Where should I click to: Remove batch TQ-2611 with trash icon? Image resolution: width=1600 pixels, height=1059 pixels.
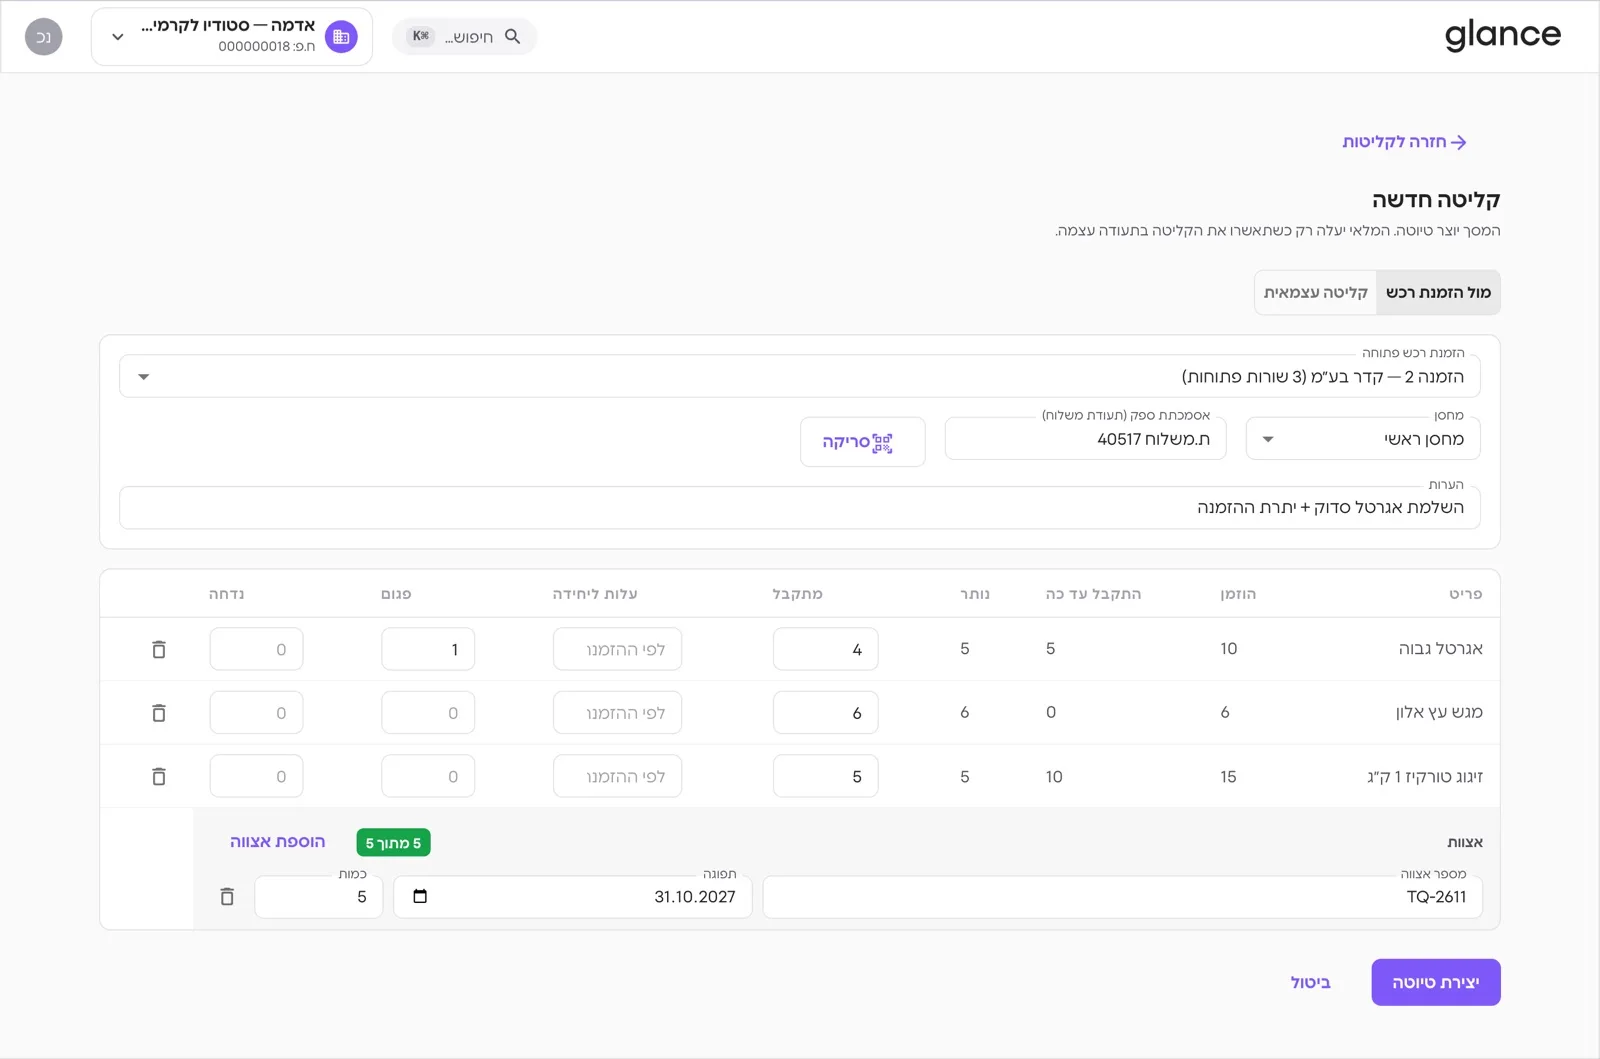227,897
